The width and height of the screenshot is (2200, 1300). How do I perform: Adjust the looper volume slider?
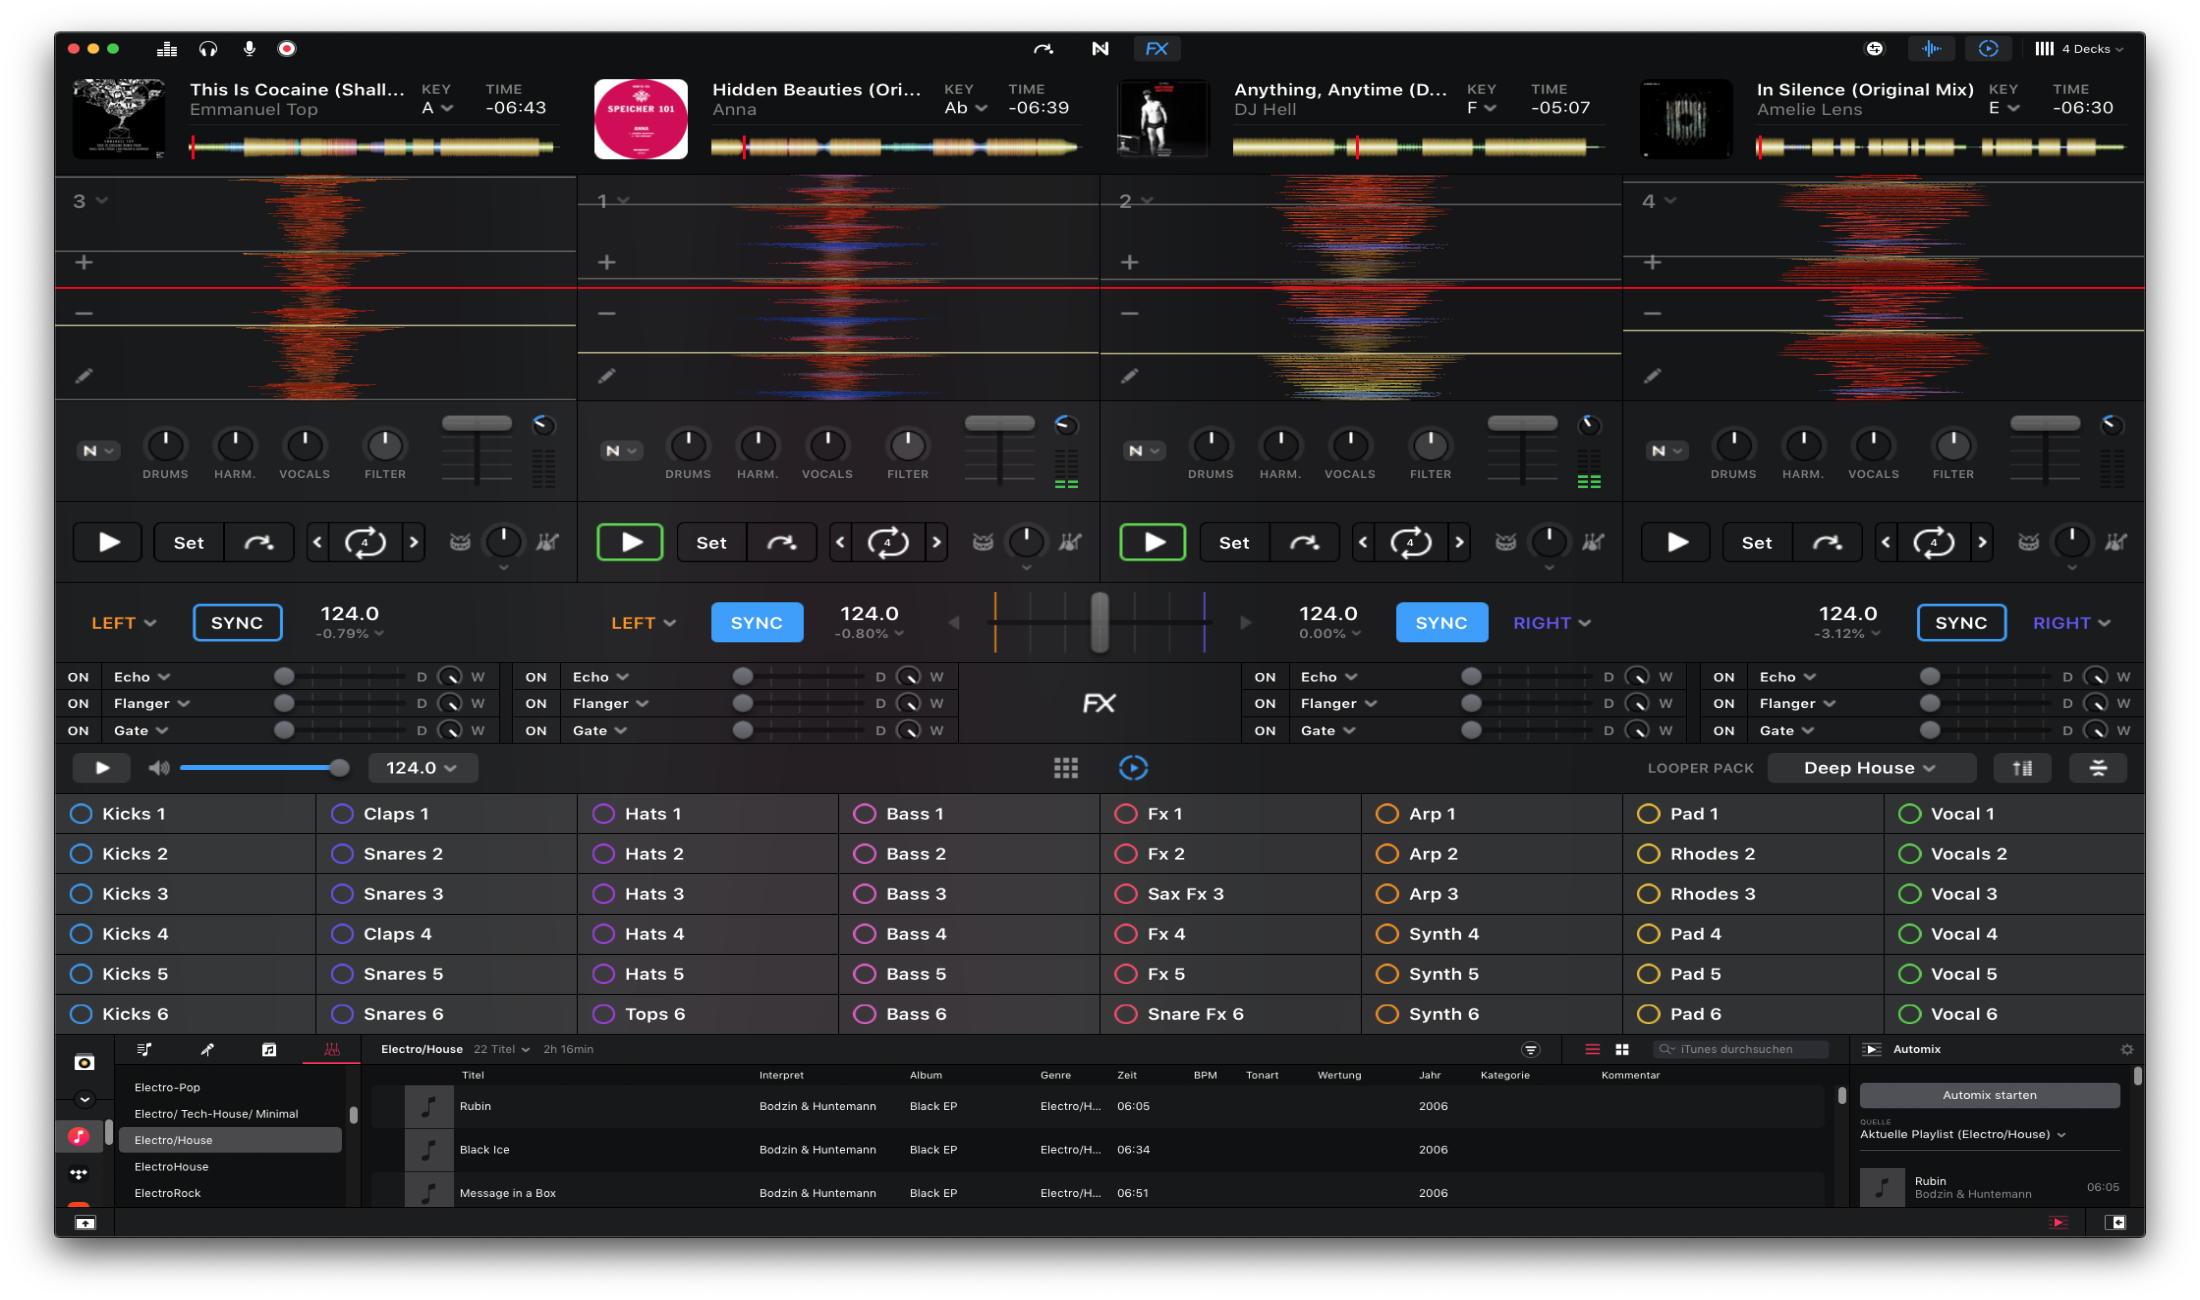pos(339,768)
